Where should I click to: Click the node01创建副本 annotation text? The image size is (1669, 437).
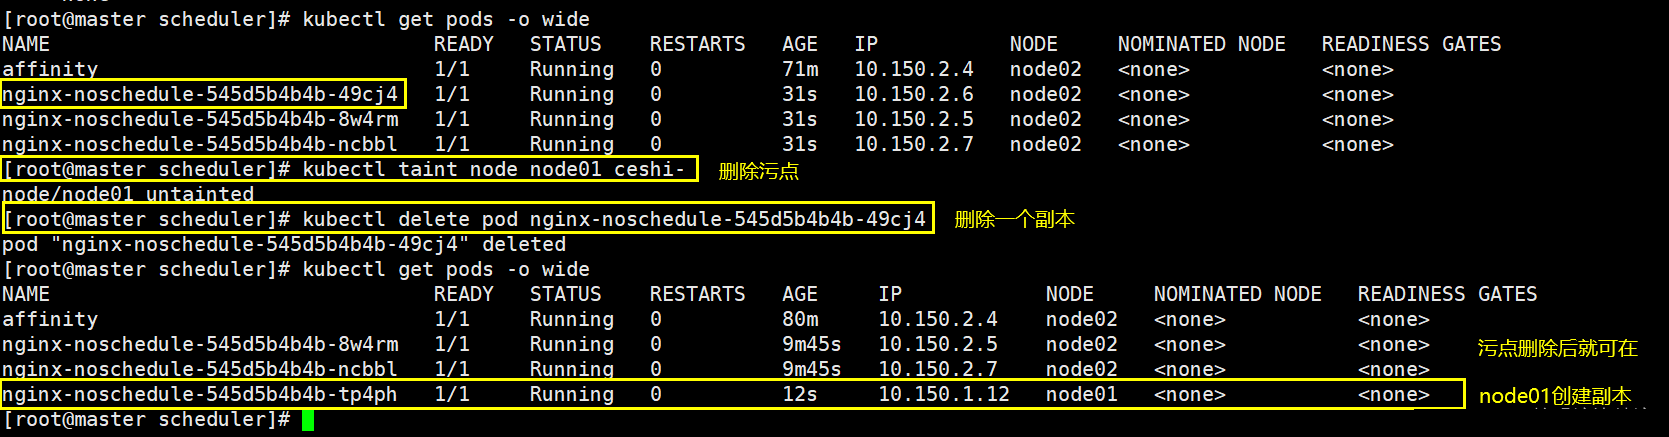1554,396
